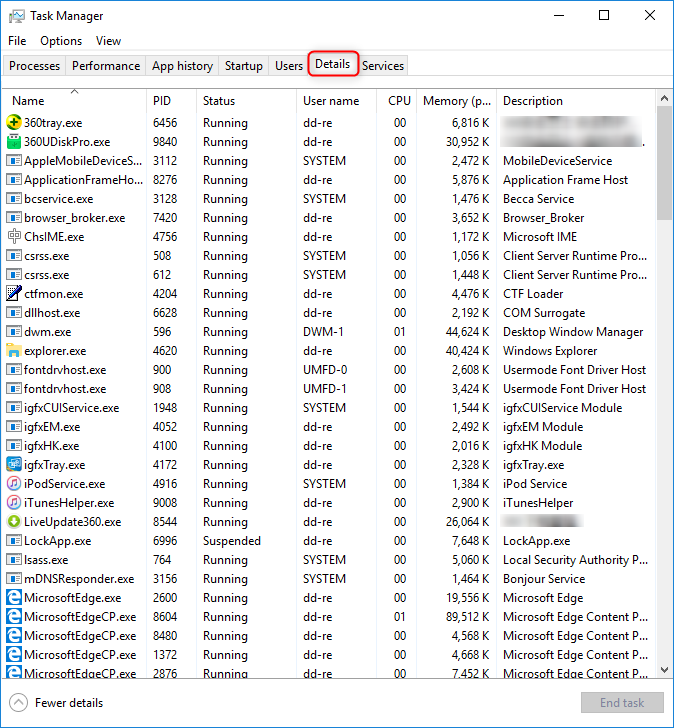
Task: Click the MicrosoftEdge.exe icon
Action: click(x=14, y=598)
